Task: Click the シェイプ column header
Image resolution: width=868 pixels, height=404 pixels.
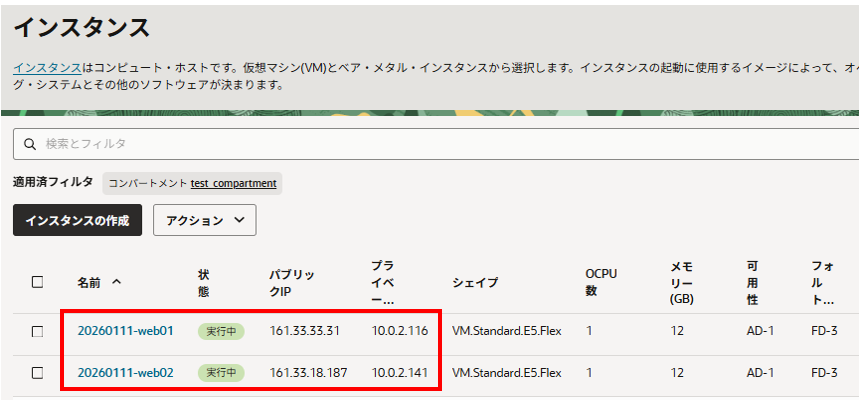Action: (x=475, y=282)
